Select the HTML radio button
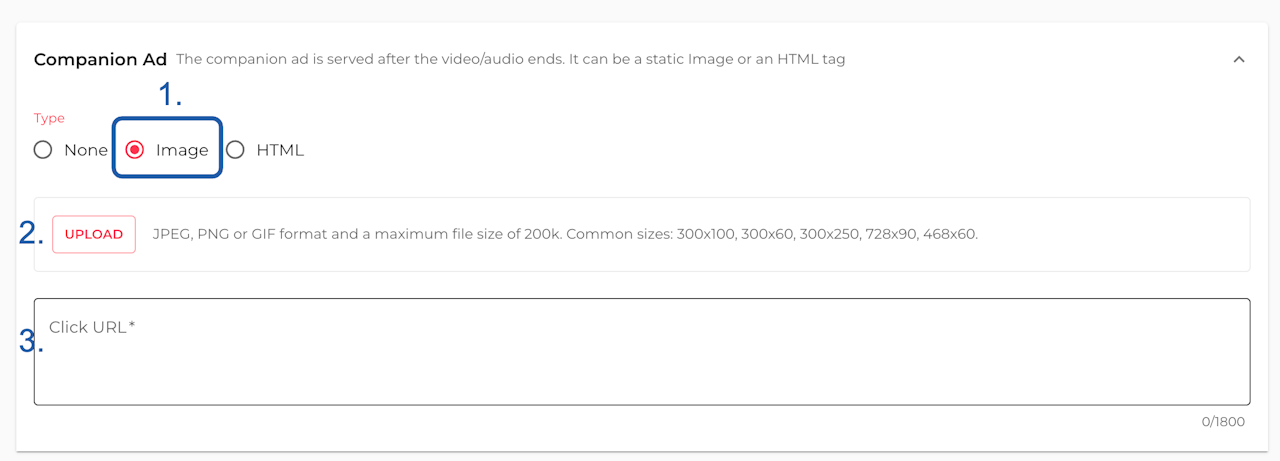This screenshot has height=461, width=1280. pyautogui.click(x=235, y=150)
